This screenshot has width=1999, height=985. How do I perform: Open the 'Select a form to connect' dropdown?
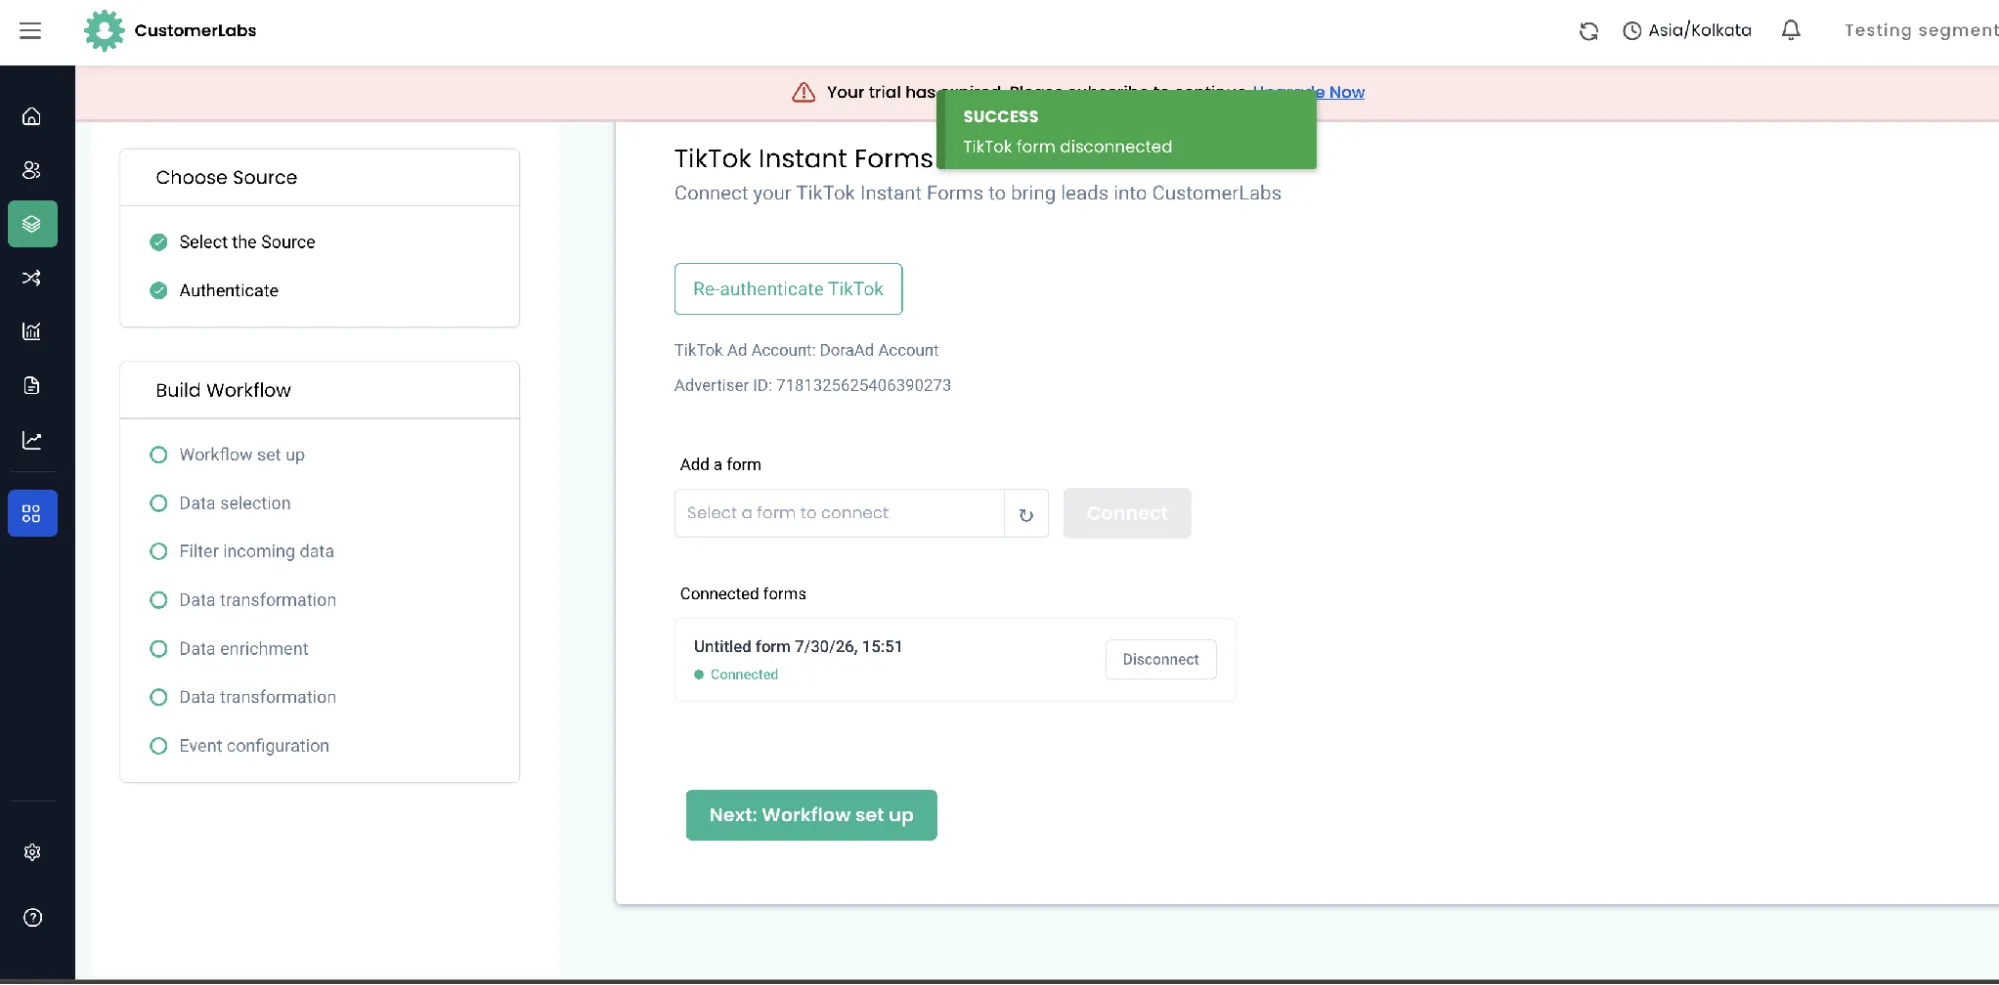click(839, 513)
